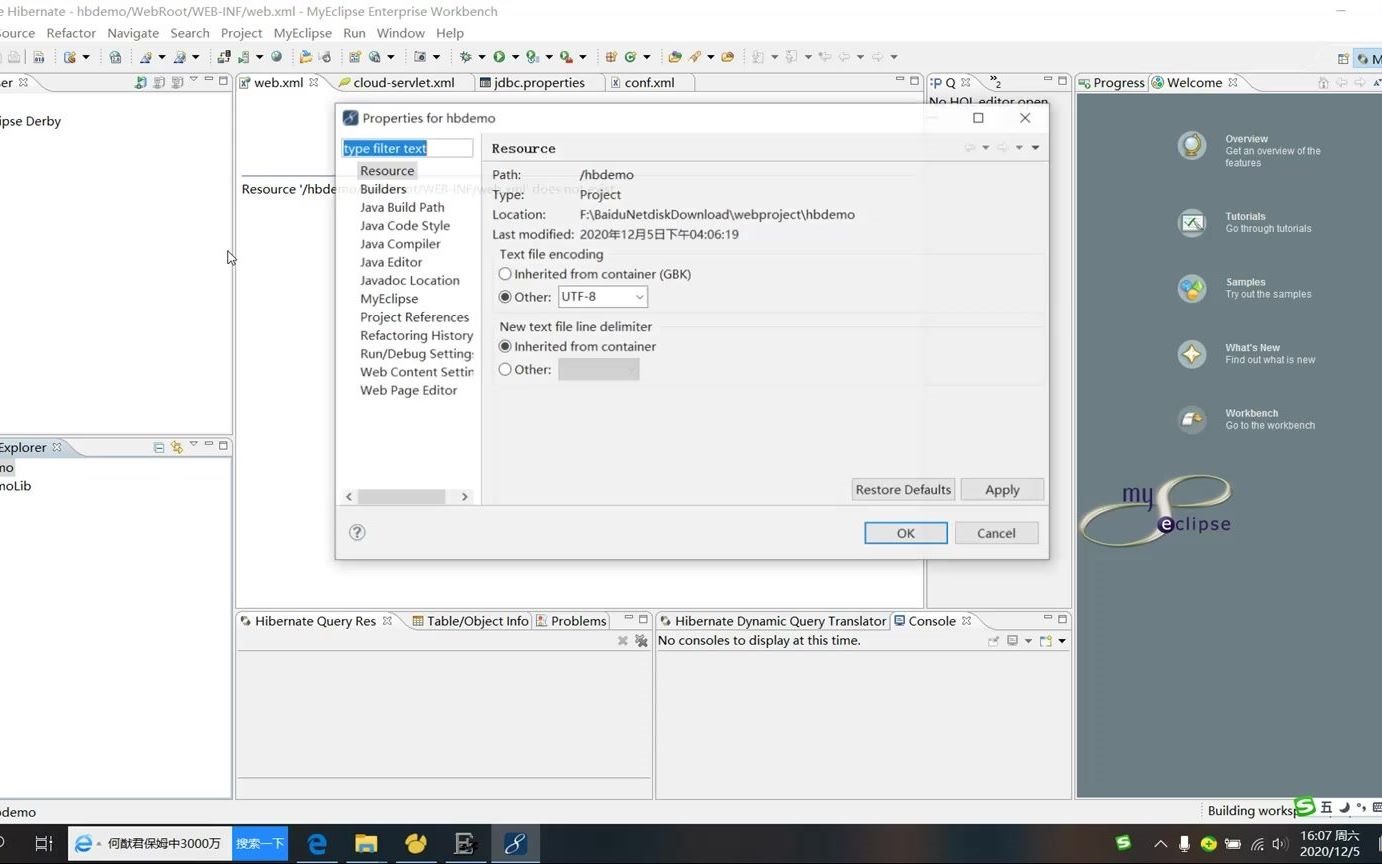Open Internet Explorer in the taskbar

tap(84, 844)
